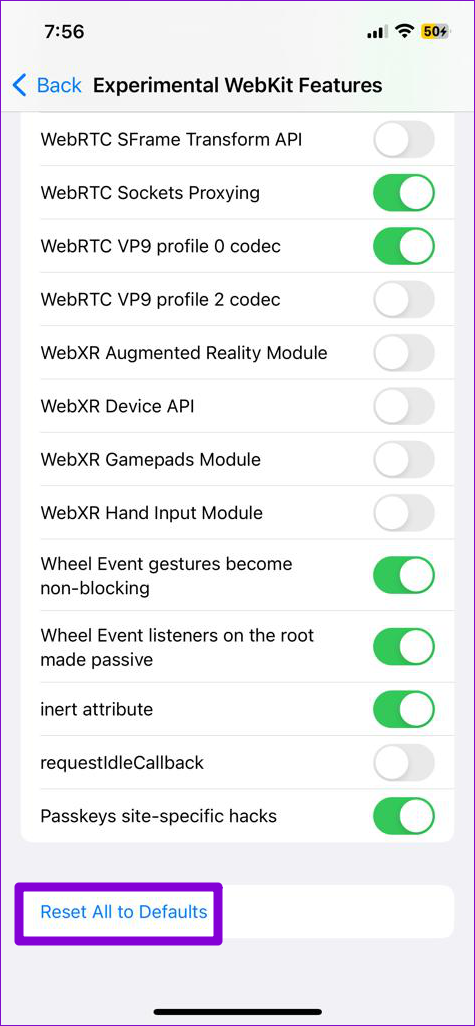Disable the inert attribute toggle
The width and height of the screenshot is (475, 1026).
[x=404, y=709]
